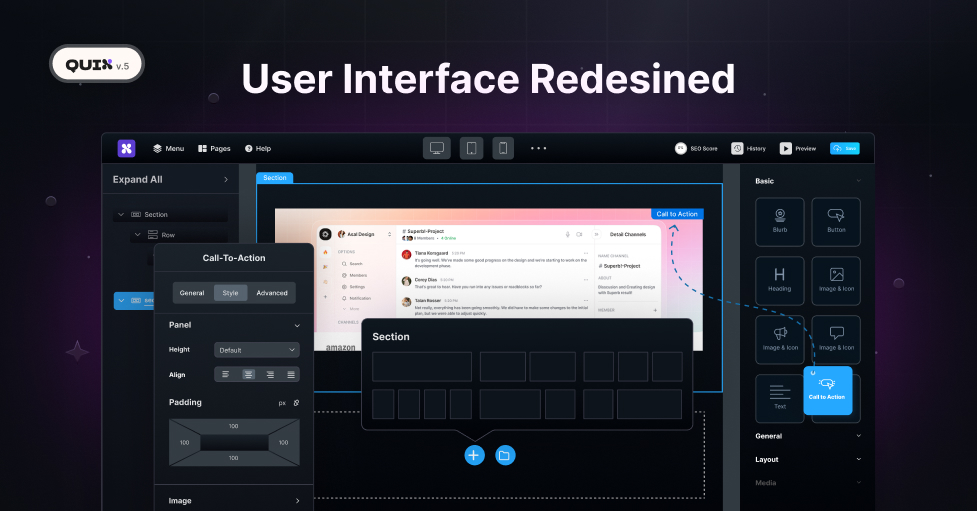Switch to desktop device preview
The height and width of the screenshot is (511, 977).
pyautogui.click(x=437, y=148)
